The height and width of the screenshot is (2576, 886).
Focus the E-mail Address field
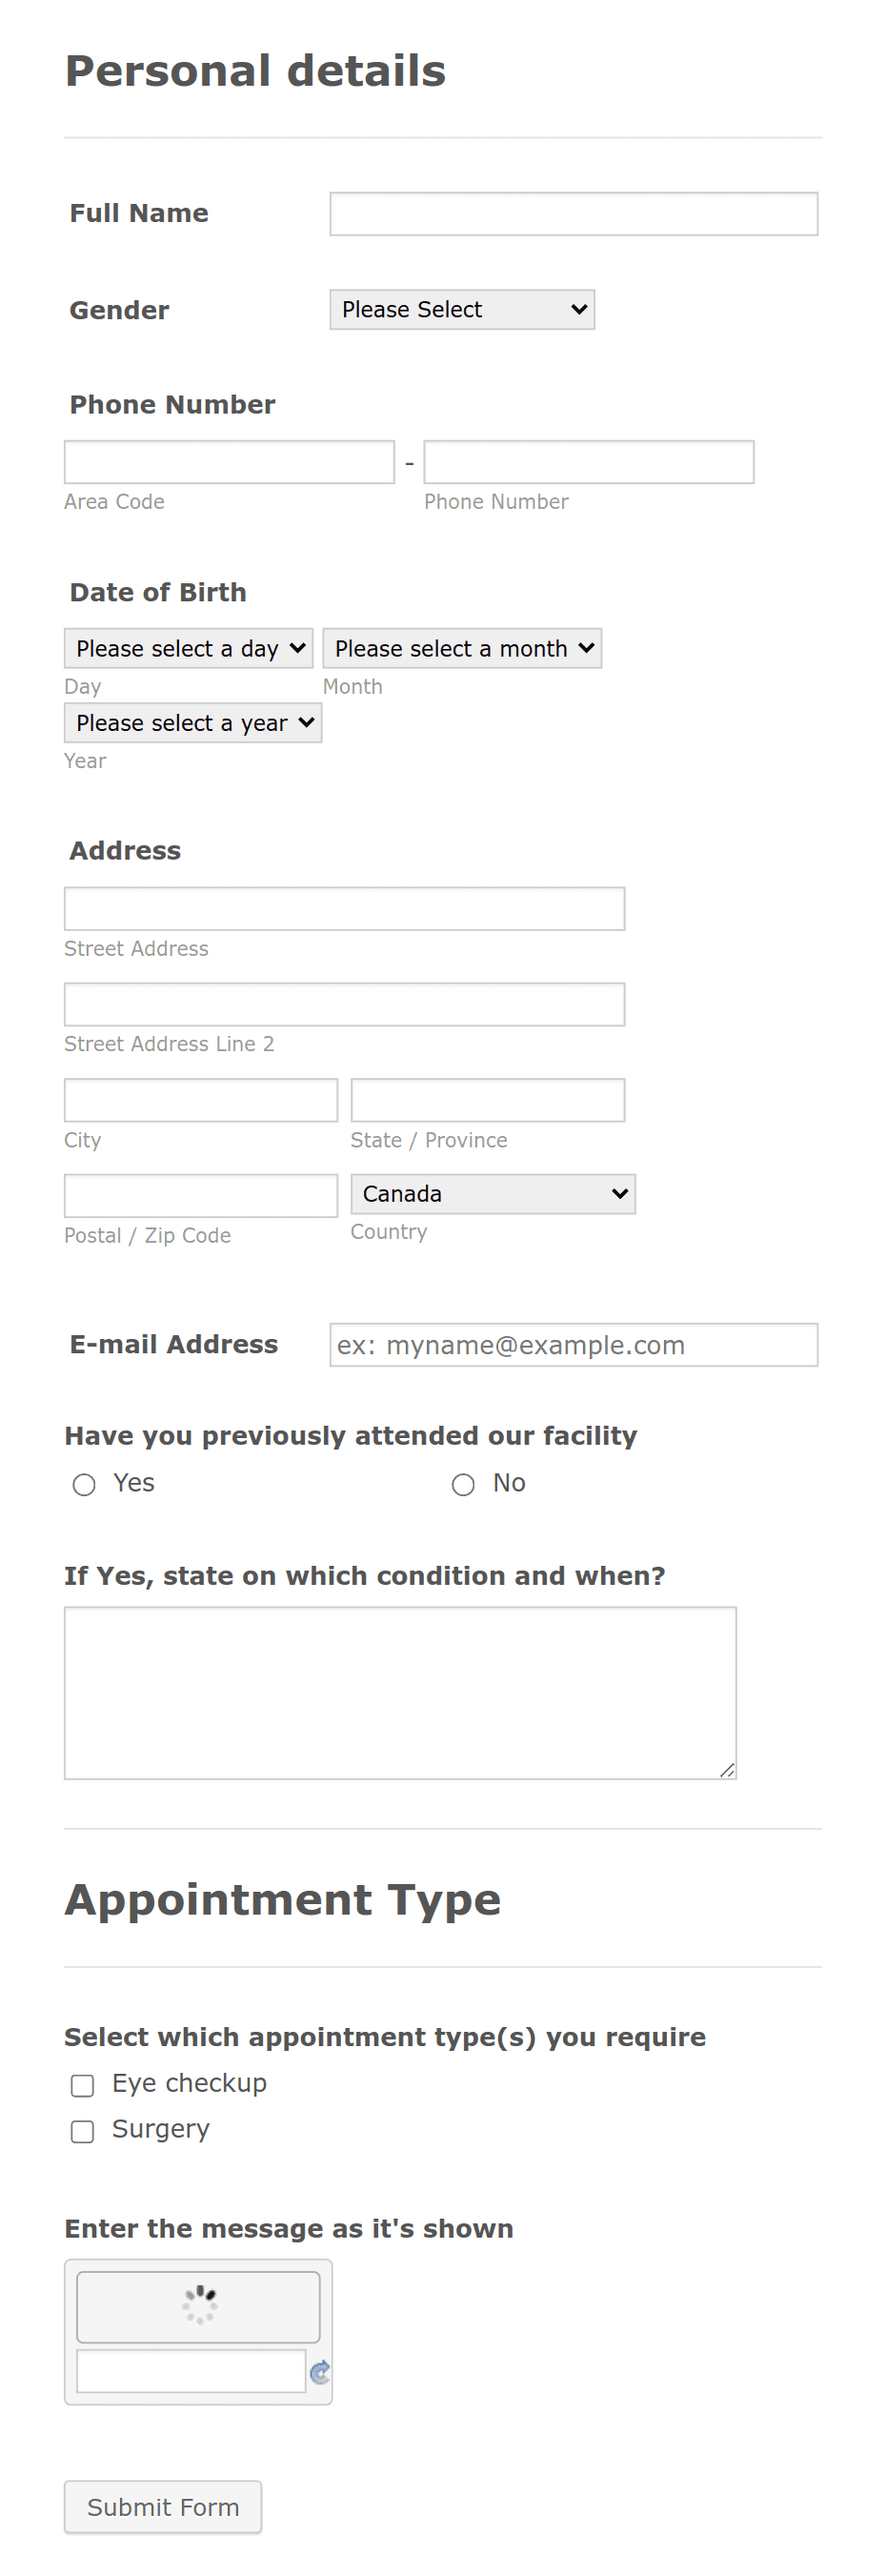pos(573,1345)
